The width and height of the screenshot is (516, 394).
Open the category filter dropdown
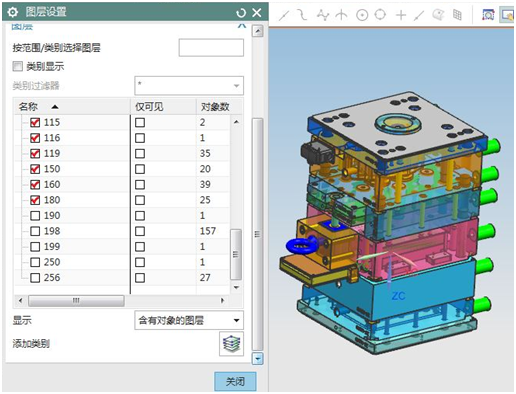tap(189, 86)
